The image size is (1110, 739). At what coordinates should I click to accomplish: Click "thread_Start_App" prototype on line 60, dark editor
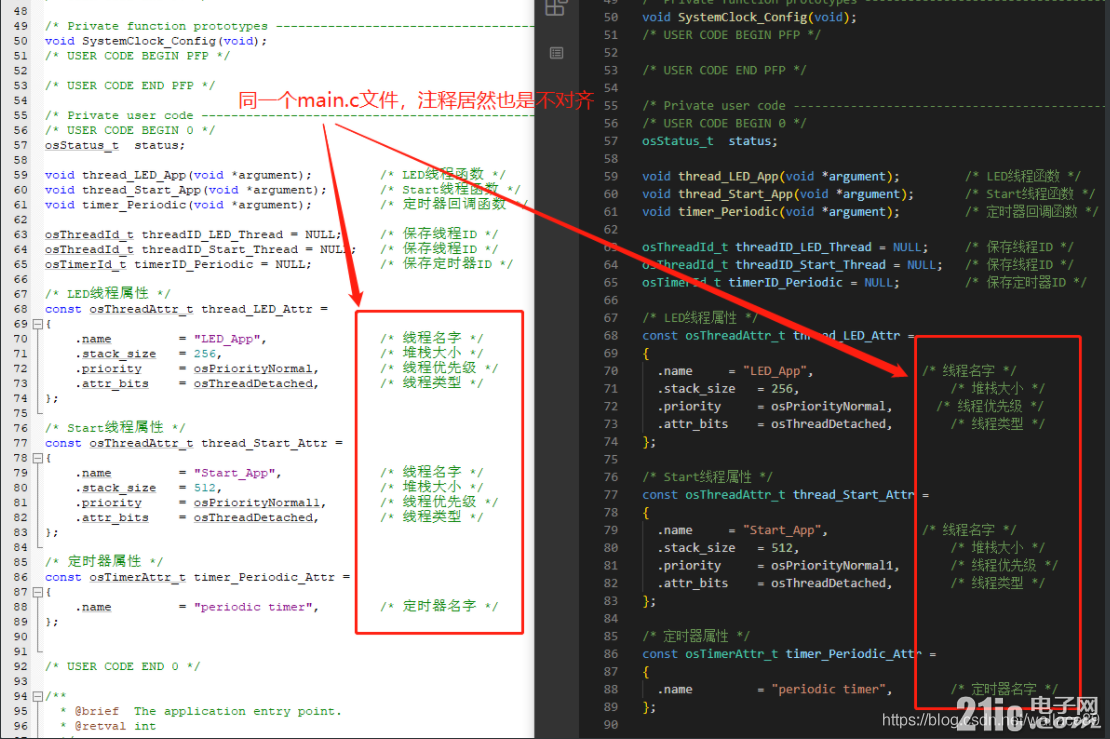(x=736, y=194)
